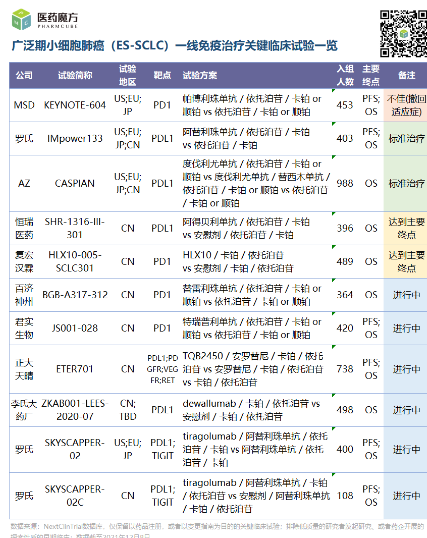
Task: Click the QR code image
Action: [403, 34]
